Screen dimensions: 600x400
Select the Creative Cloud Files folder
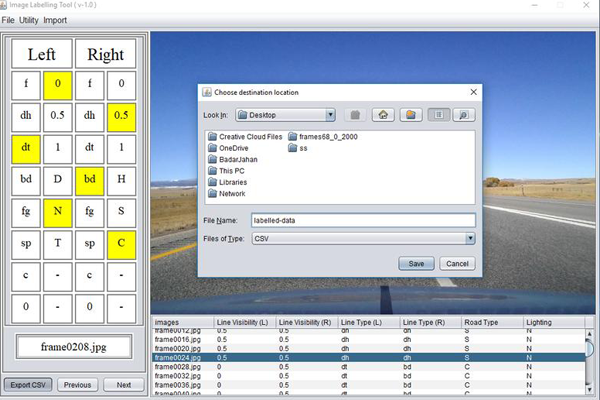click(245, 137)
